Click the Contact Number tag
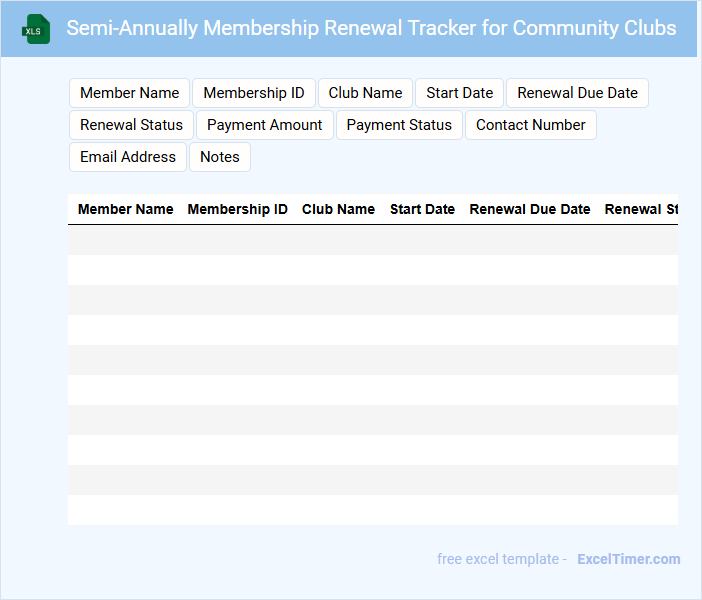The image size is (702, 600). tap(530, 125)
